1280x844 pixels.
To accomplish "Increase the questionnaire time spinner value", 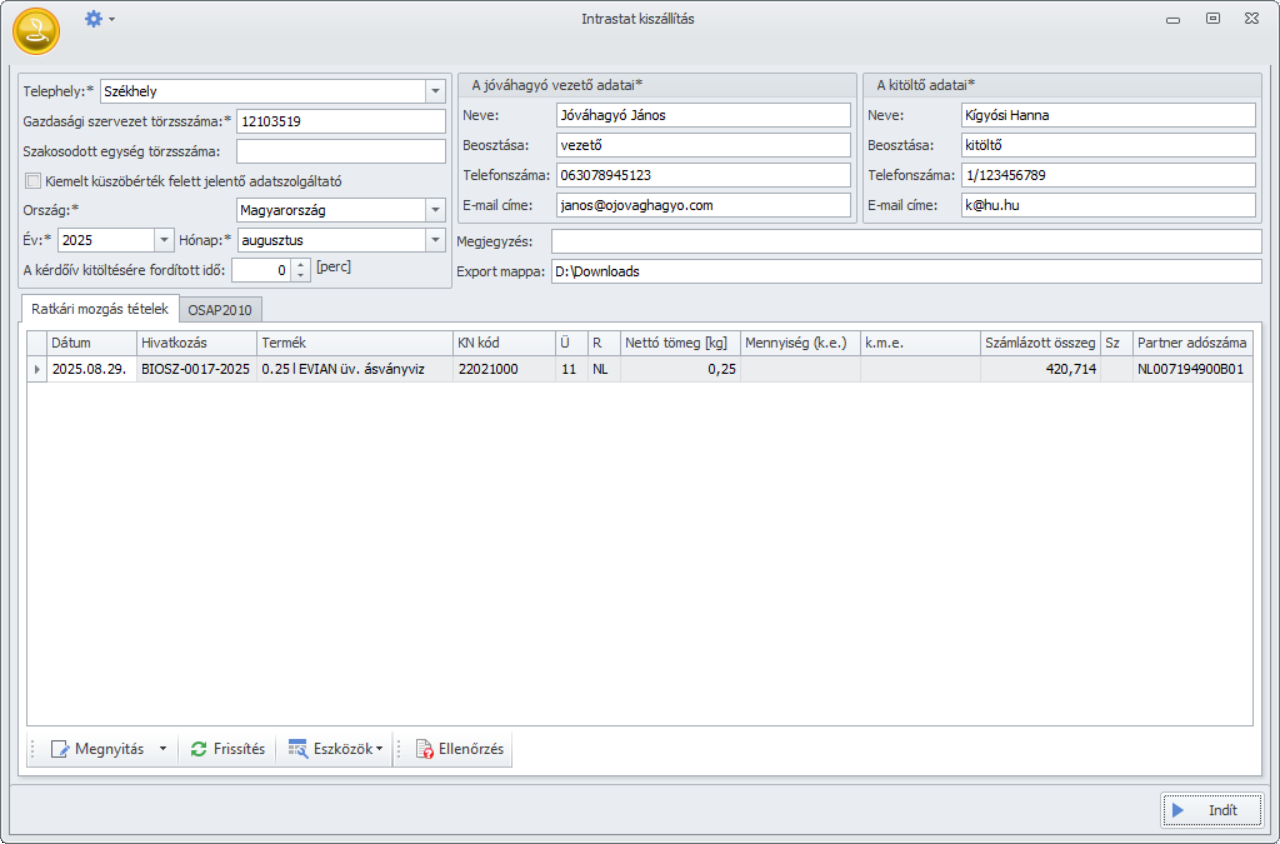I will point(302,265).
